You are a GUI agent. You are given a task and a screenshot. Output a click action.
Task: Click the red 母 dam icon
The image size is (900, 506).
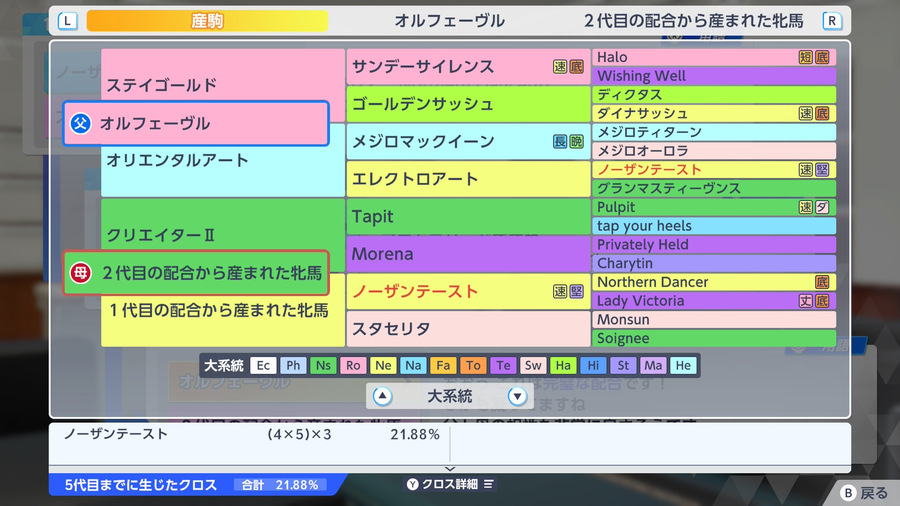[80, 273]
